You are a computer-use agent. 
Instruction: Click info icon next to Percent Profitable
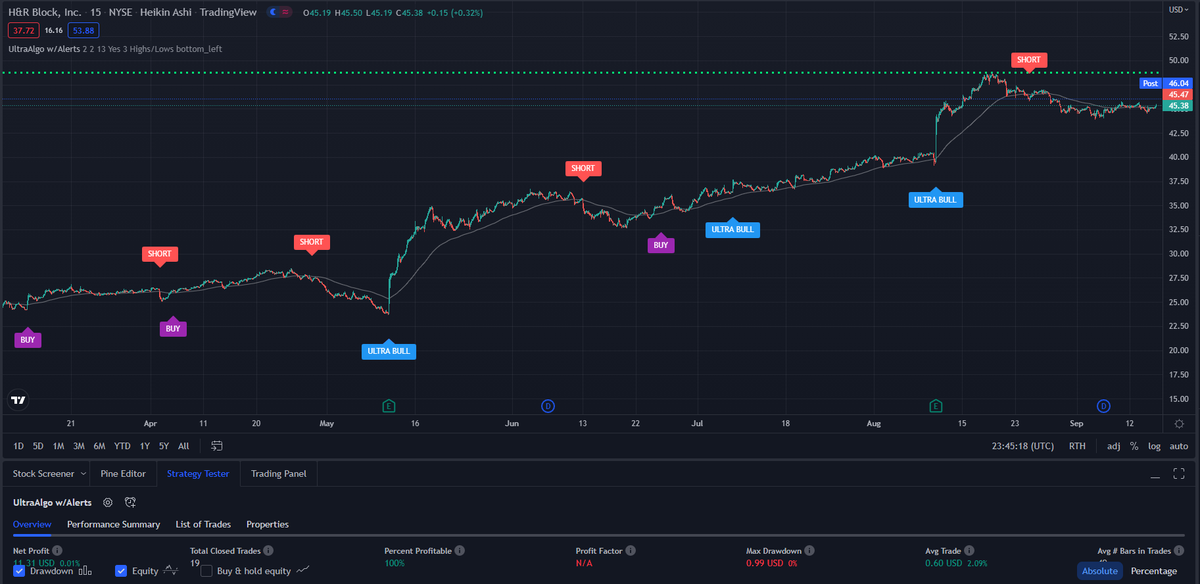[461, 551]
